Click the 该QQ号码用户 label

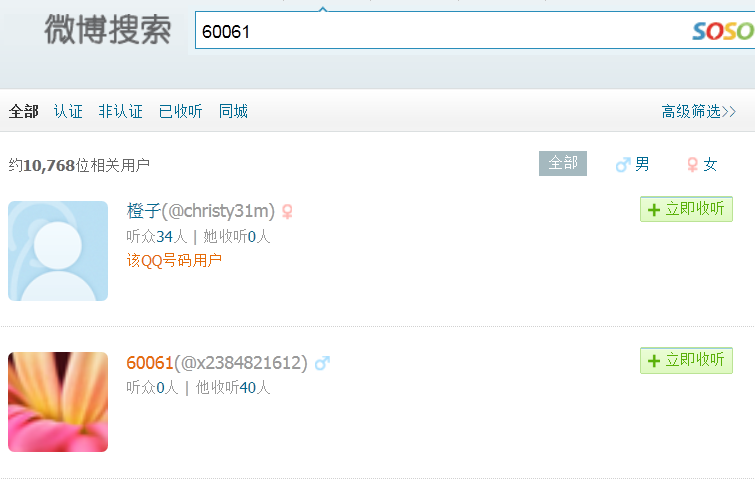pyautogui.click(x=174, y=261)
